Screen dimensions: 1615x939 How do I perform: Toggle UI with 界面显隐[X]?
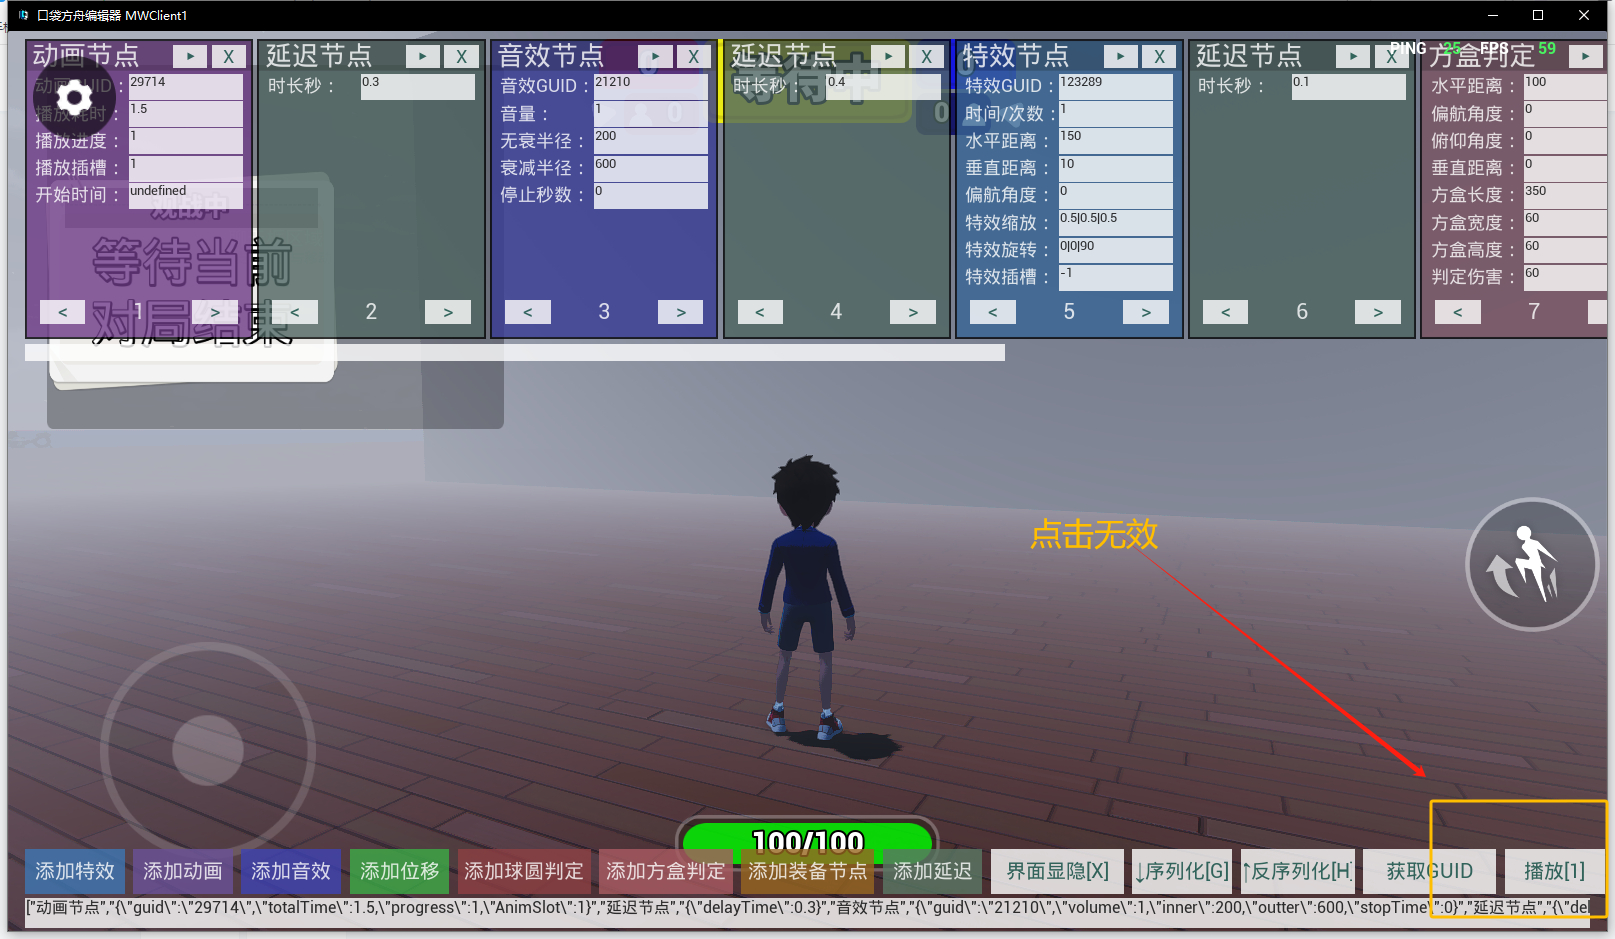1058,871
